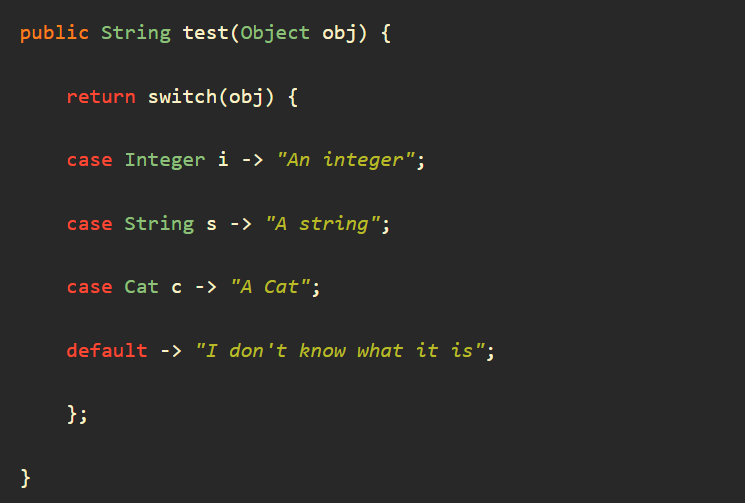The width and height of the screenshot is (745, 503).
Task: Click the closing brace with semicolon of the switch
Action: (x=77, y=414)
